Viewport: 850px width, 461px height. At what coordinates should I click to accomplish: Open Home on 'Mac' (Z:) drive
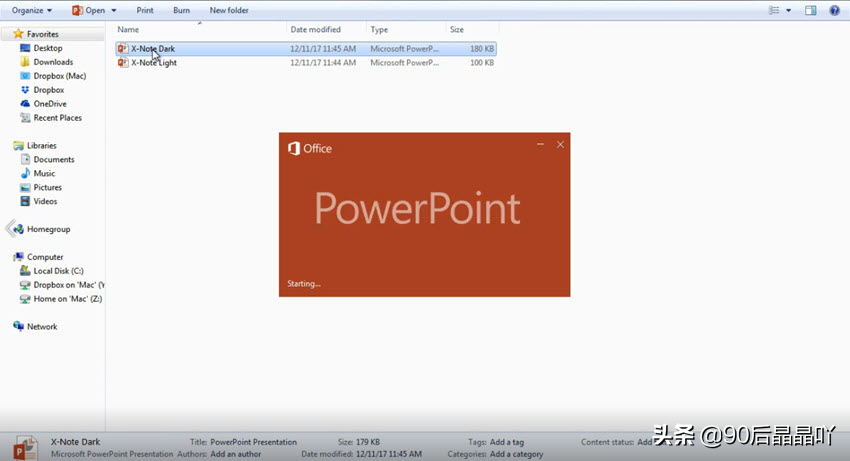[x=68, y=299]
